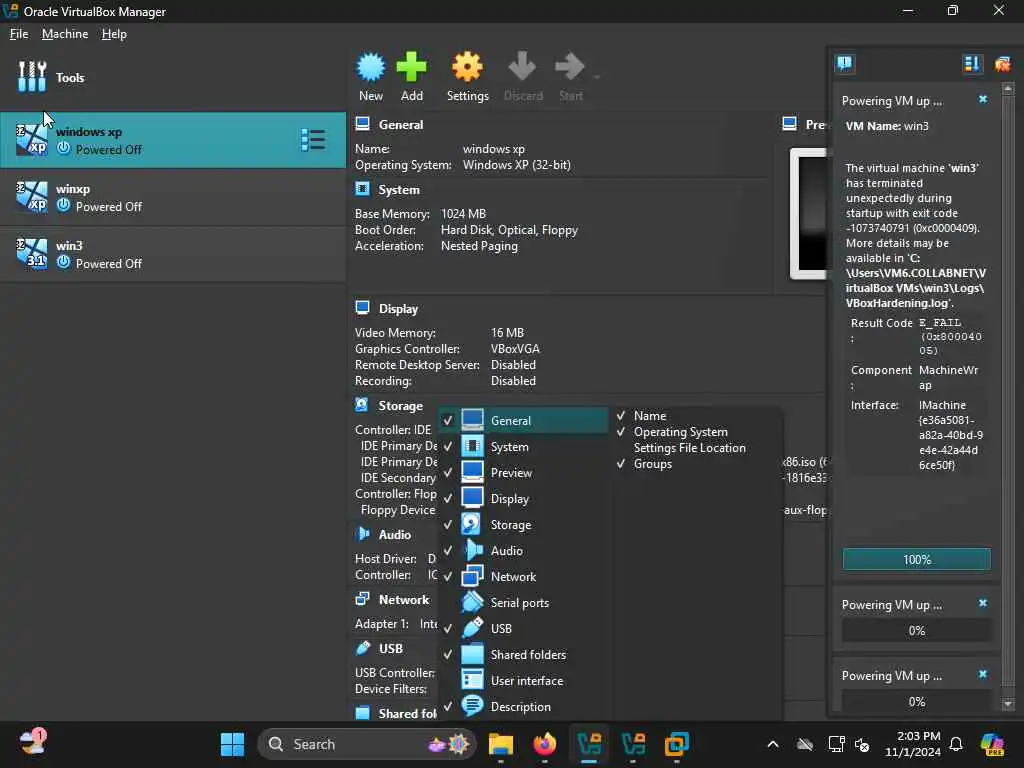Click the taskbar Search box
The image size is (1024, 768).
[x=366, y=744]
